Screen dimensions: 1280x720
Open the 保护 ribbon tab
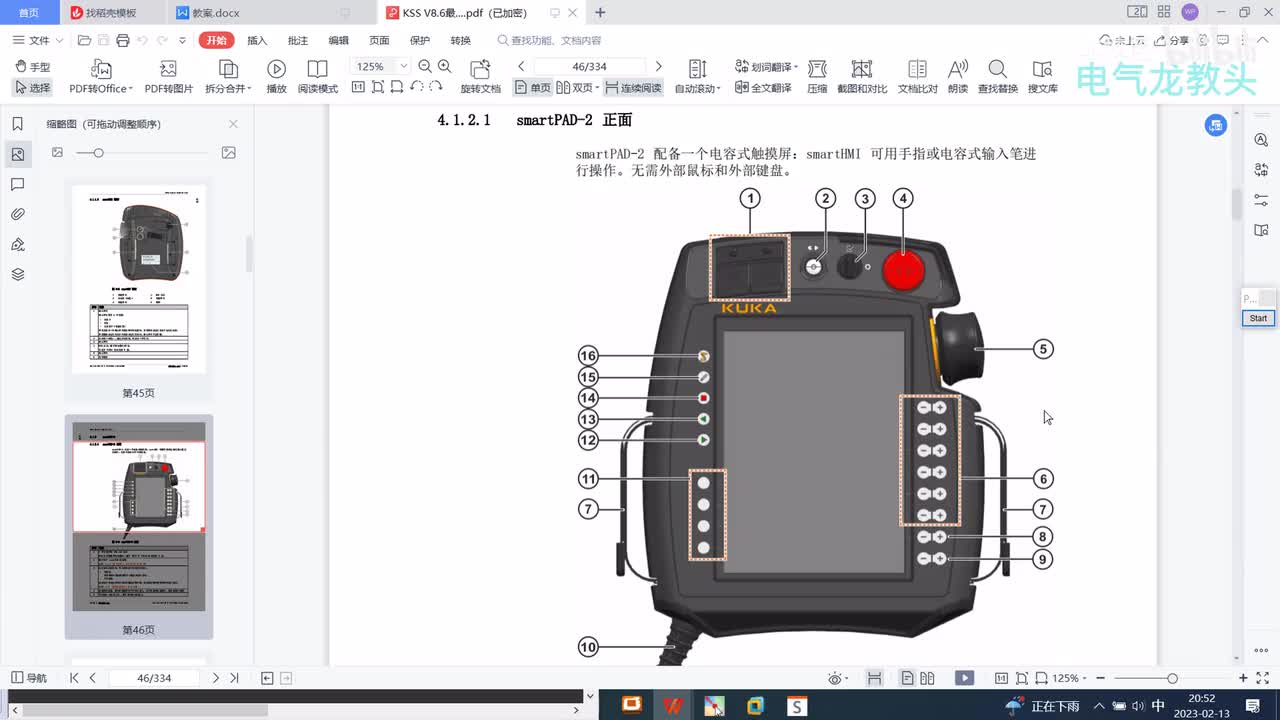point(420,40)
